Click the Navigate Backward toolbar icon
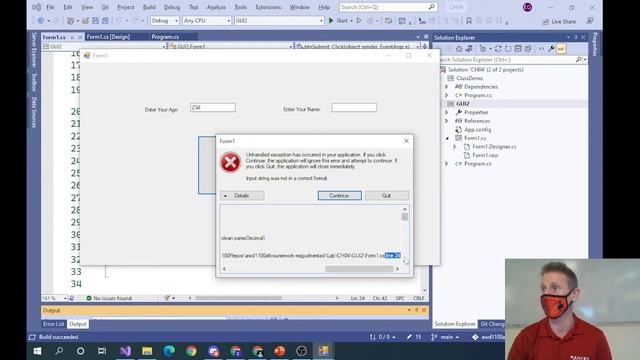Screen dimensions: 640x360 click(41, 20)
